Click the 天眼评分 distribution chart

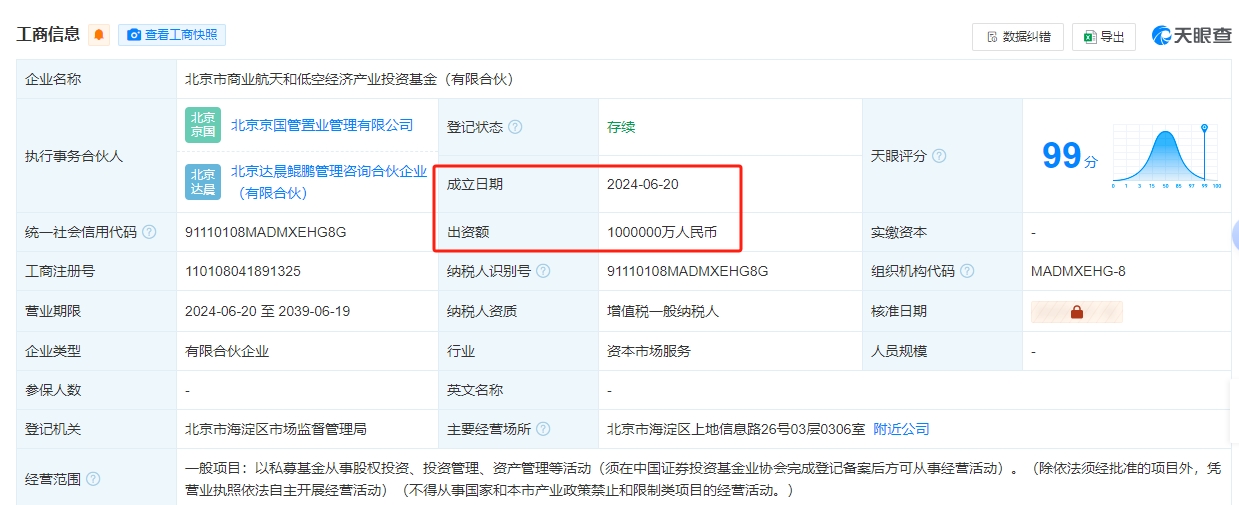tap(1166, 156)
